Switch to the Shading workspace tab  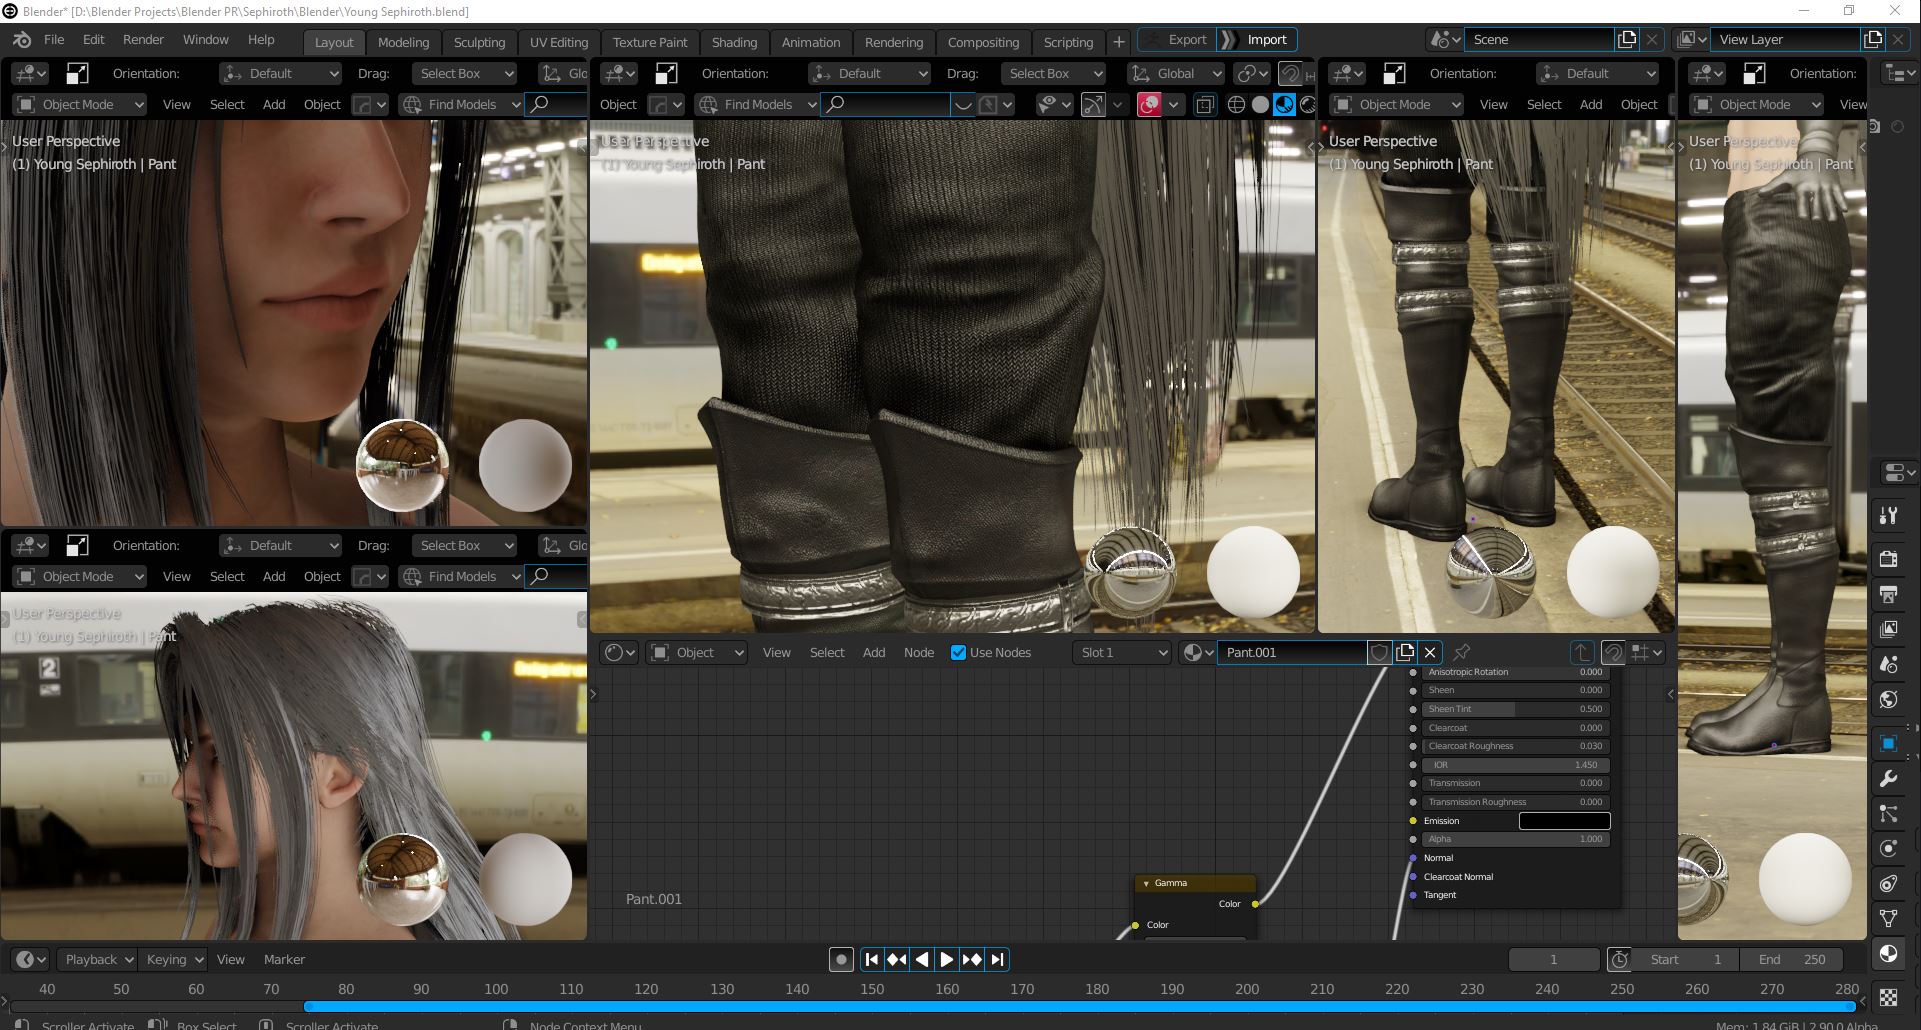click(734, 42)
